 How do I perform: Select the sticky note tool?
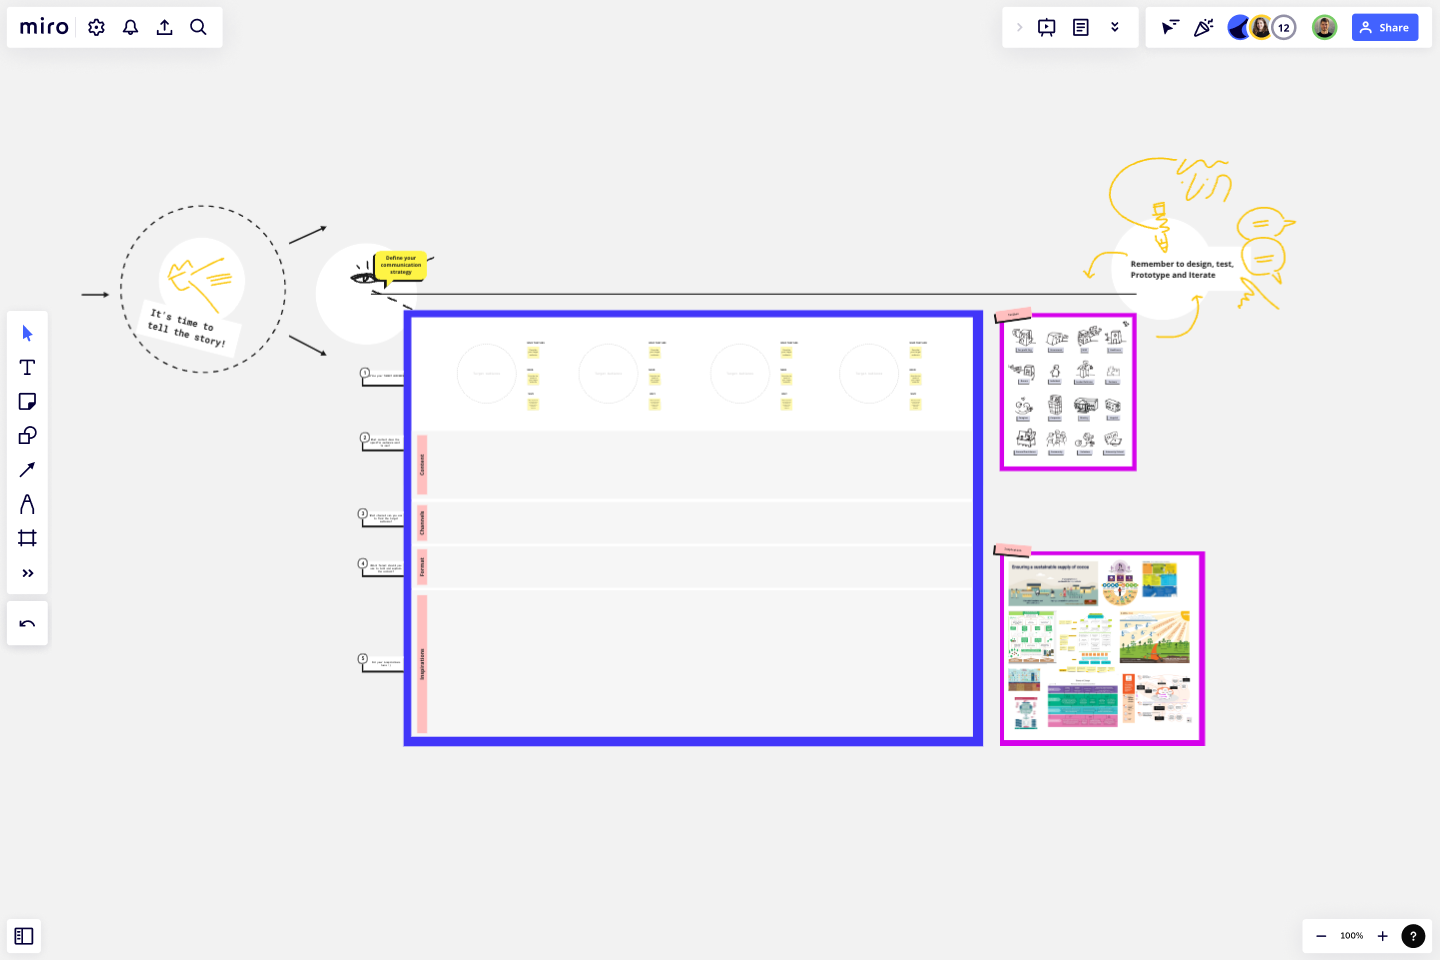(x=27, y=401)
